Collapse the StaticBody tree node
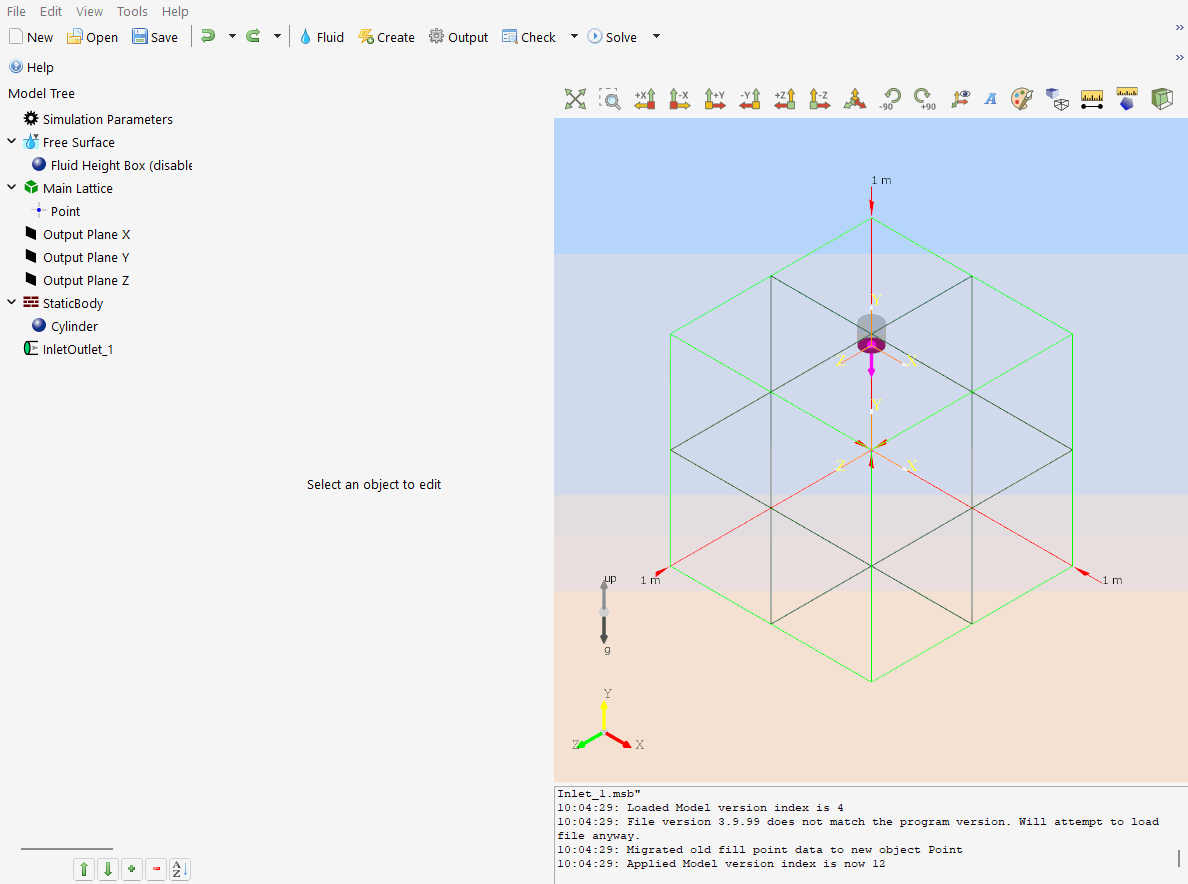This screenshot has height=884, width=1188. click(x=12, y=303)
